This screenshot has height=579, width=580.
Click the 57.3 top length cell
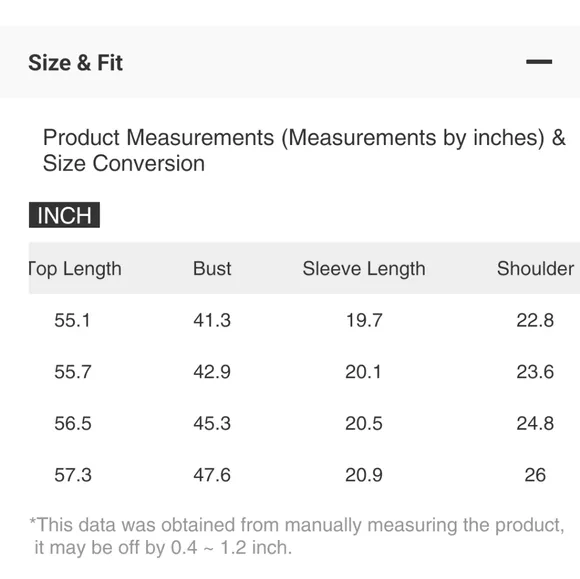[72, 475]
